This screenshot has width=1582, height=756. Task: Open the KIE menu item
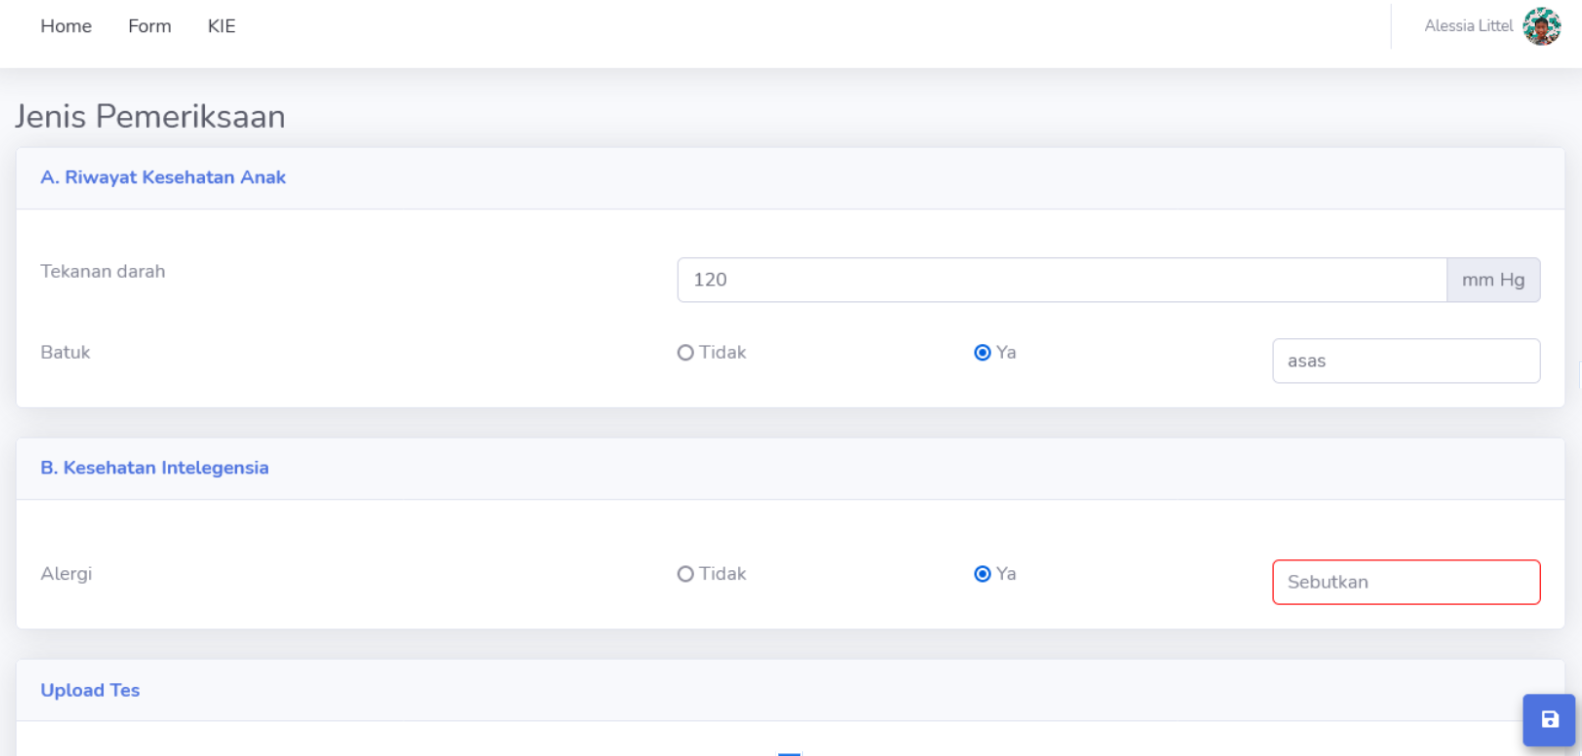[x=221, y=26]
